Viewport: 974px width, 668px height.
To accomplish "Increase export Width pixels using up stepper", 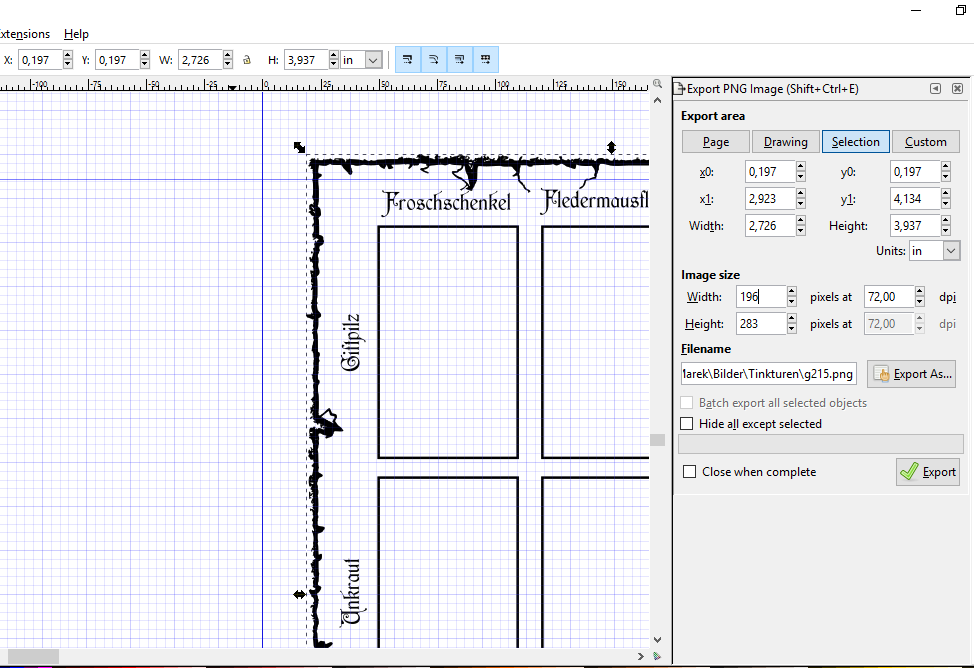I will 792,291.
